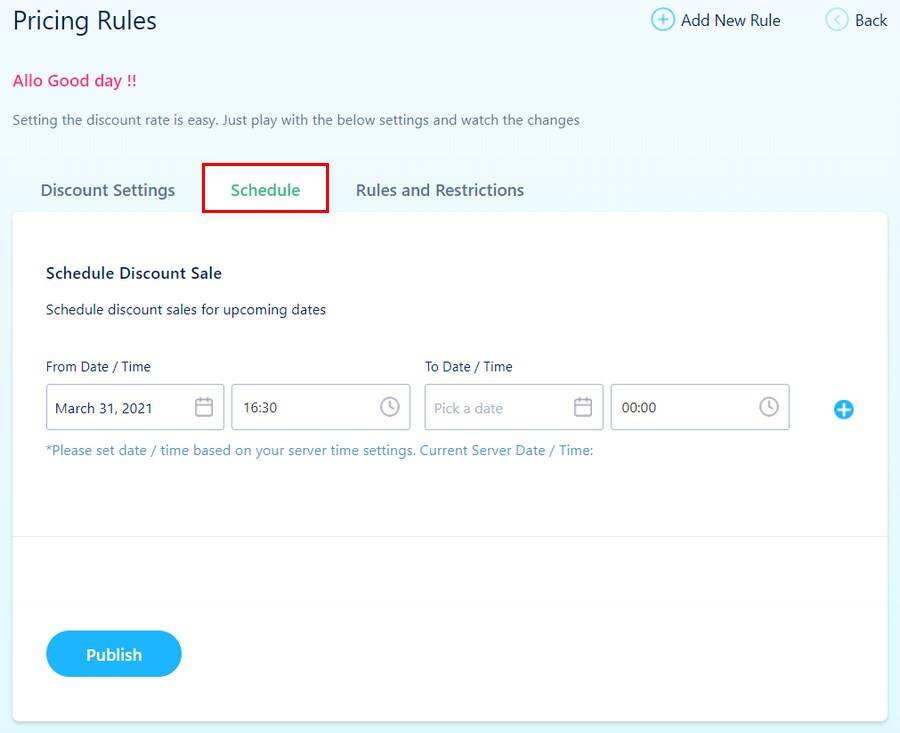Open the From Date calendar icon
This screenshot has height=733, width=900.
[204, 407]
